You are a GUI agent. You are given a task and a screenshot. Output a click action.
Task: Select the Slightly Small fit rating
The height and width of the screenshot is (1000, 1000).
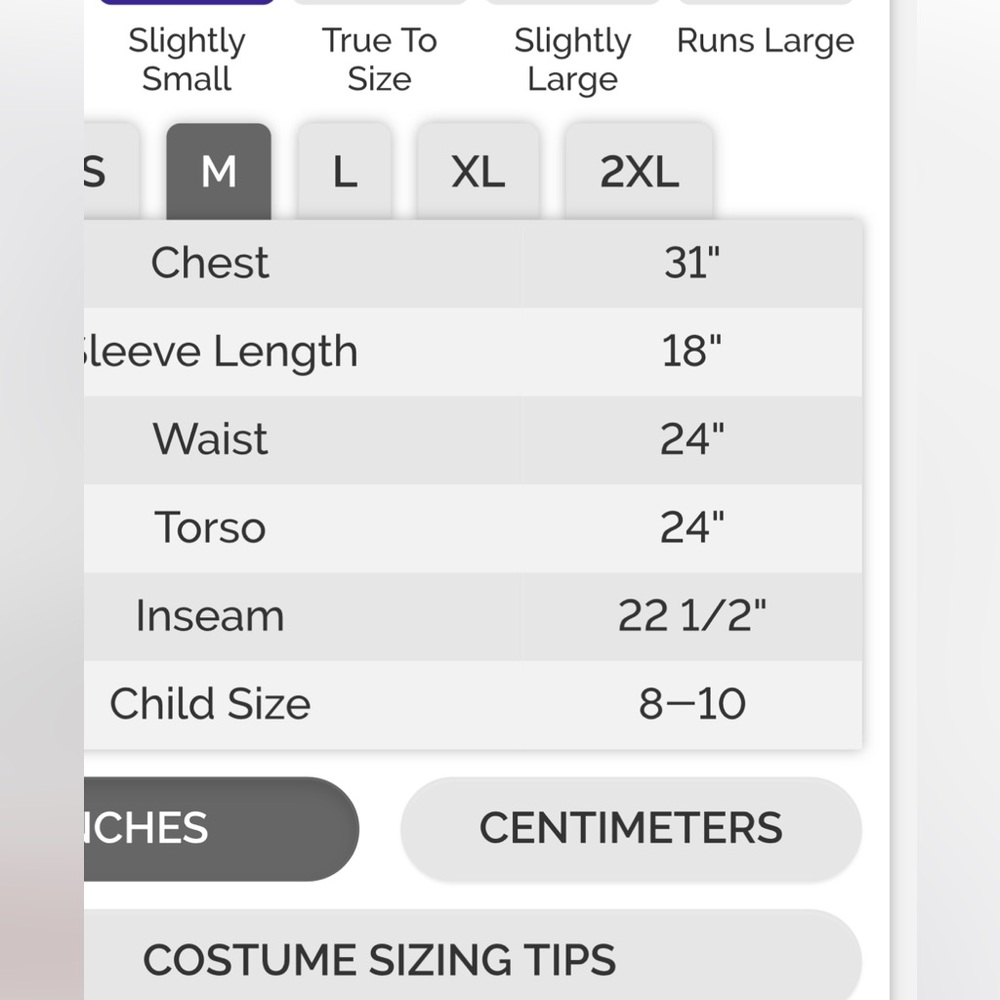coord(187,59)
